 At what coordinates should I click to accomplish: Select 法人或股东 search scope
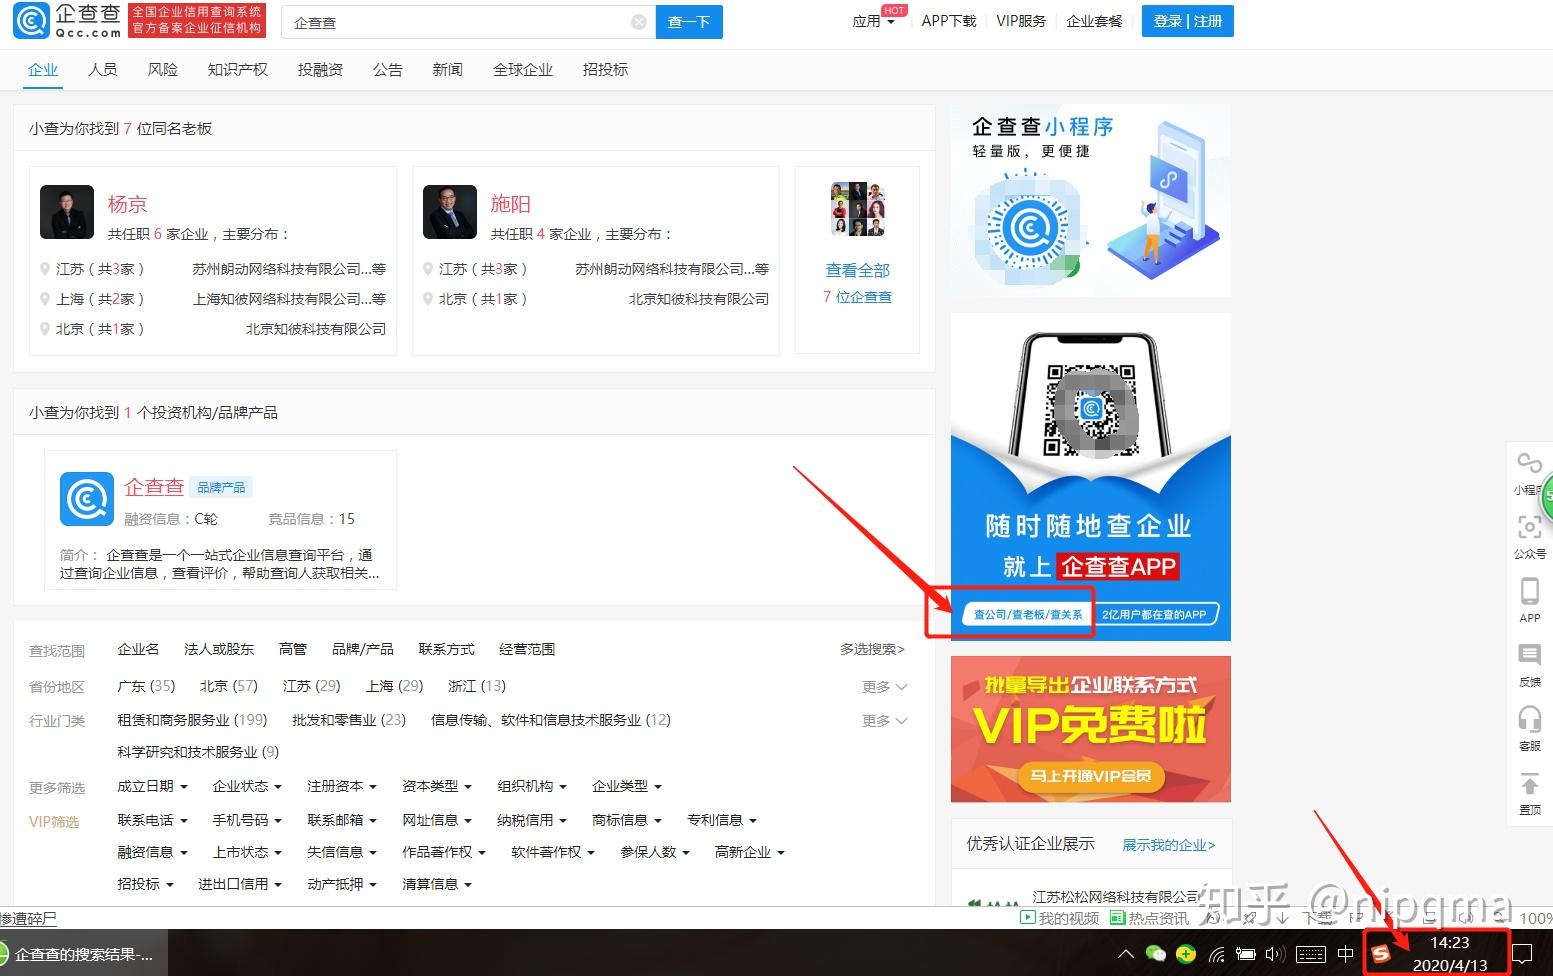click(219, 649)
